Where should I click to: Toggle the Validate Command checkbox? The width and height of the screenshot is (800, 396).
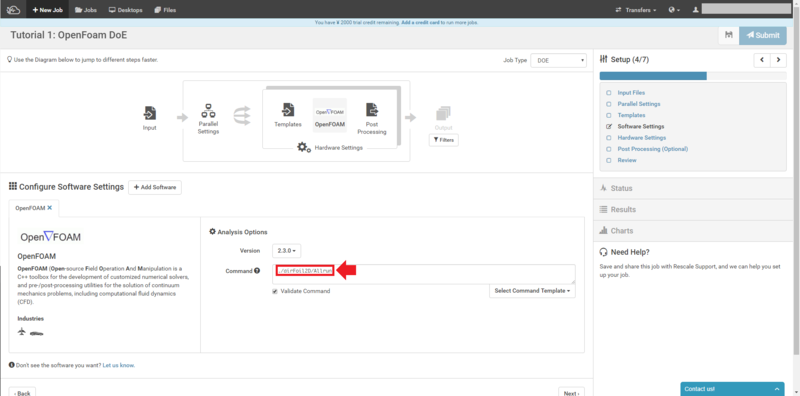coord(275,291)
